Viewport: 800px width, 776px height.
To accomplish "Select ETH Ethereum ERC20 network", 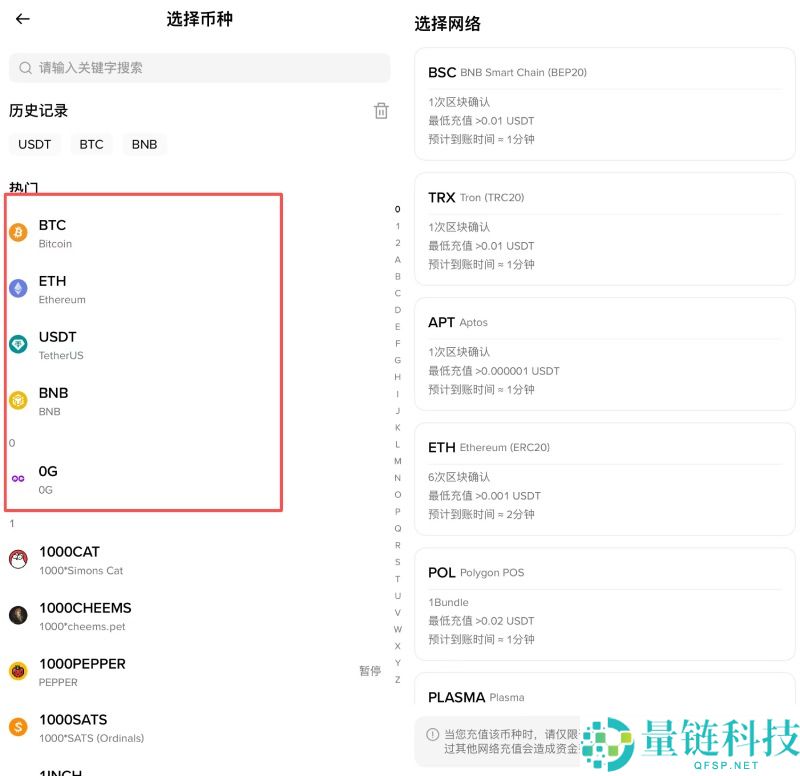I will (x=605, y=479).
